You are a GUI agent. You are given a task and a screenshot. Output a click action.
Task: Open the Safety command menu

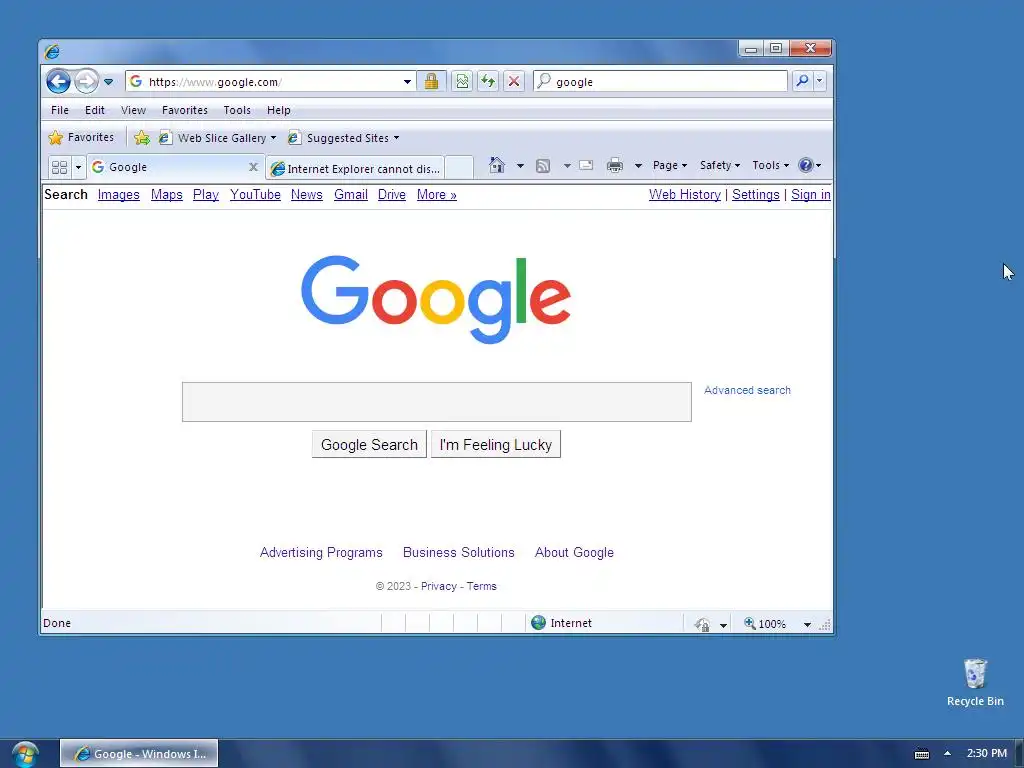pos(720,165)
